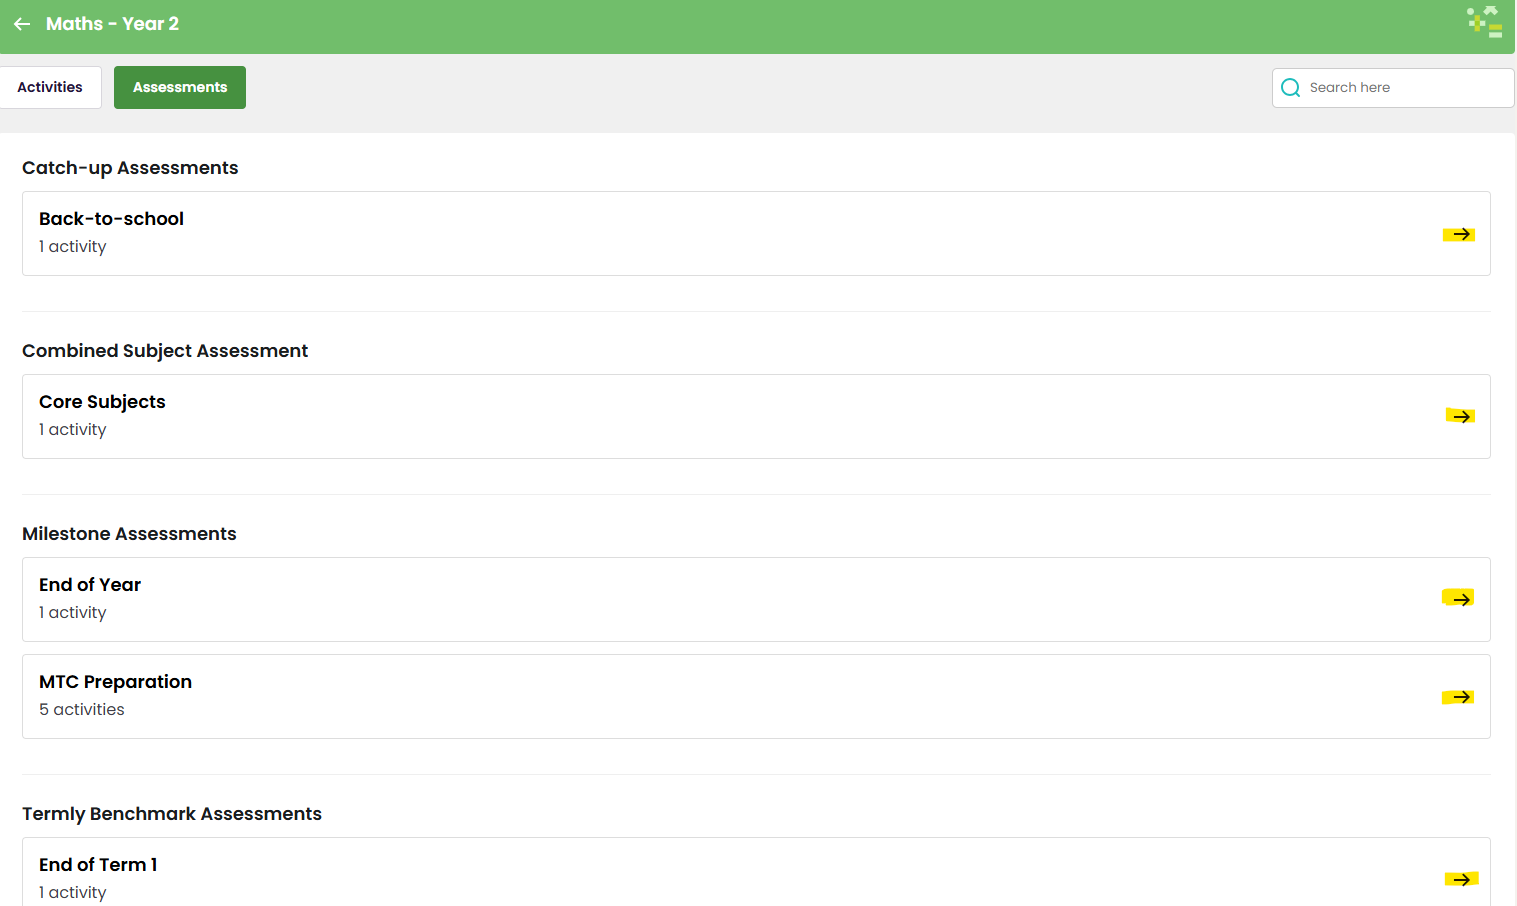The width and height of the screenshot is (1517, 906).
Task: Open End of Term 1 arrow icon
Action: click(x=1461, y=880)
